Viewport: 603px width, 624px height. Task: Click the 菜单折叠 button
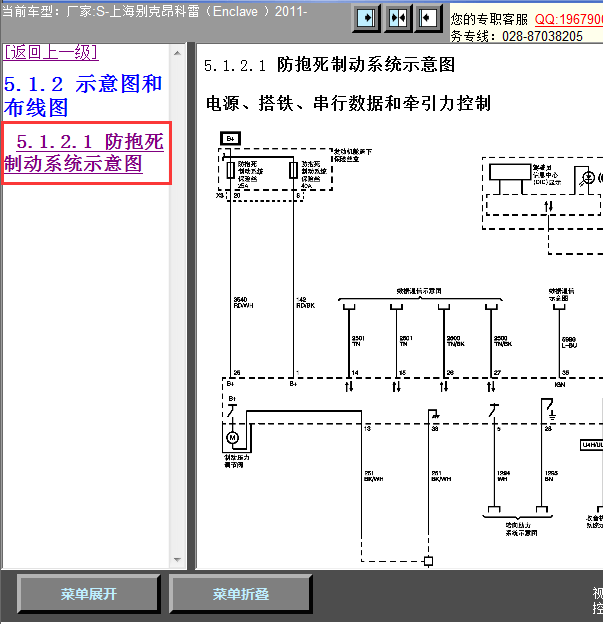point(240,594)
